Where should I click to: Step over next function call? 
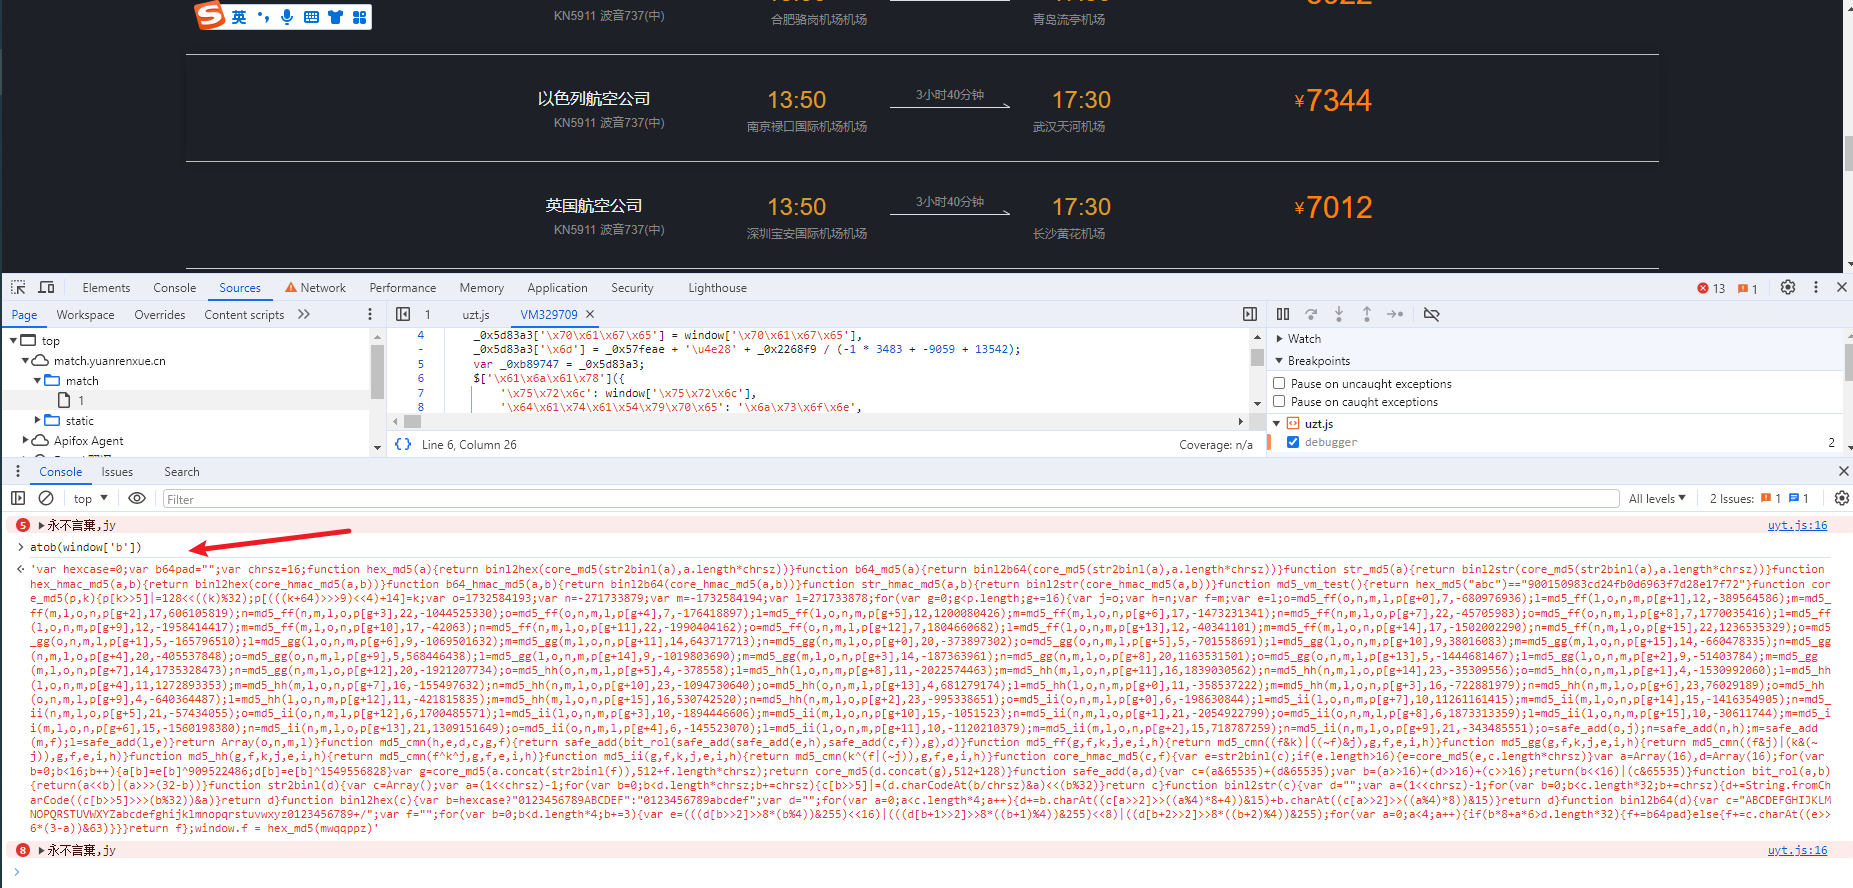pos(1311,314)
